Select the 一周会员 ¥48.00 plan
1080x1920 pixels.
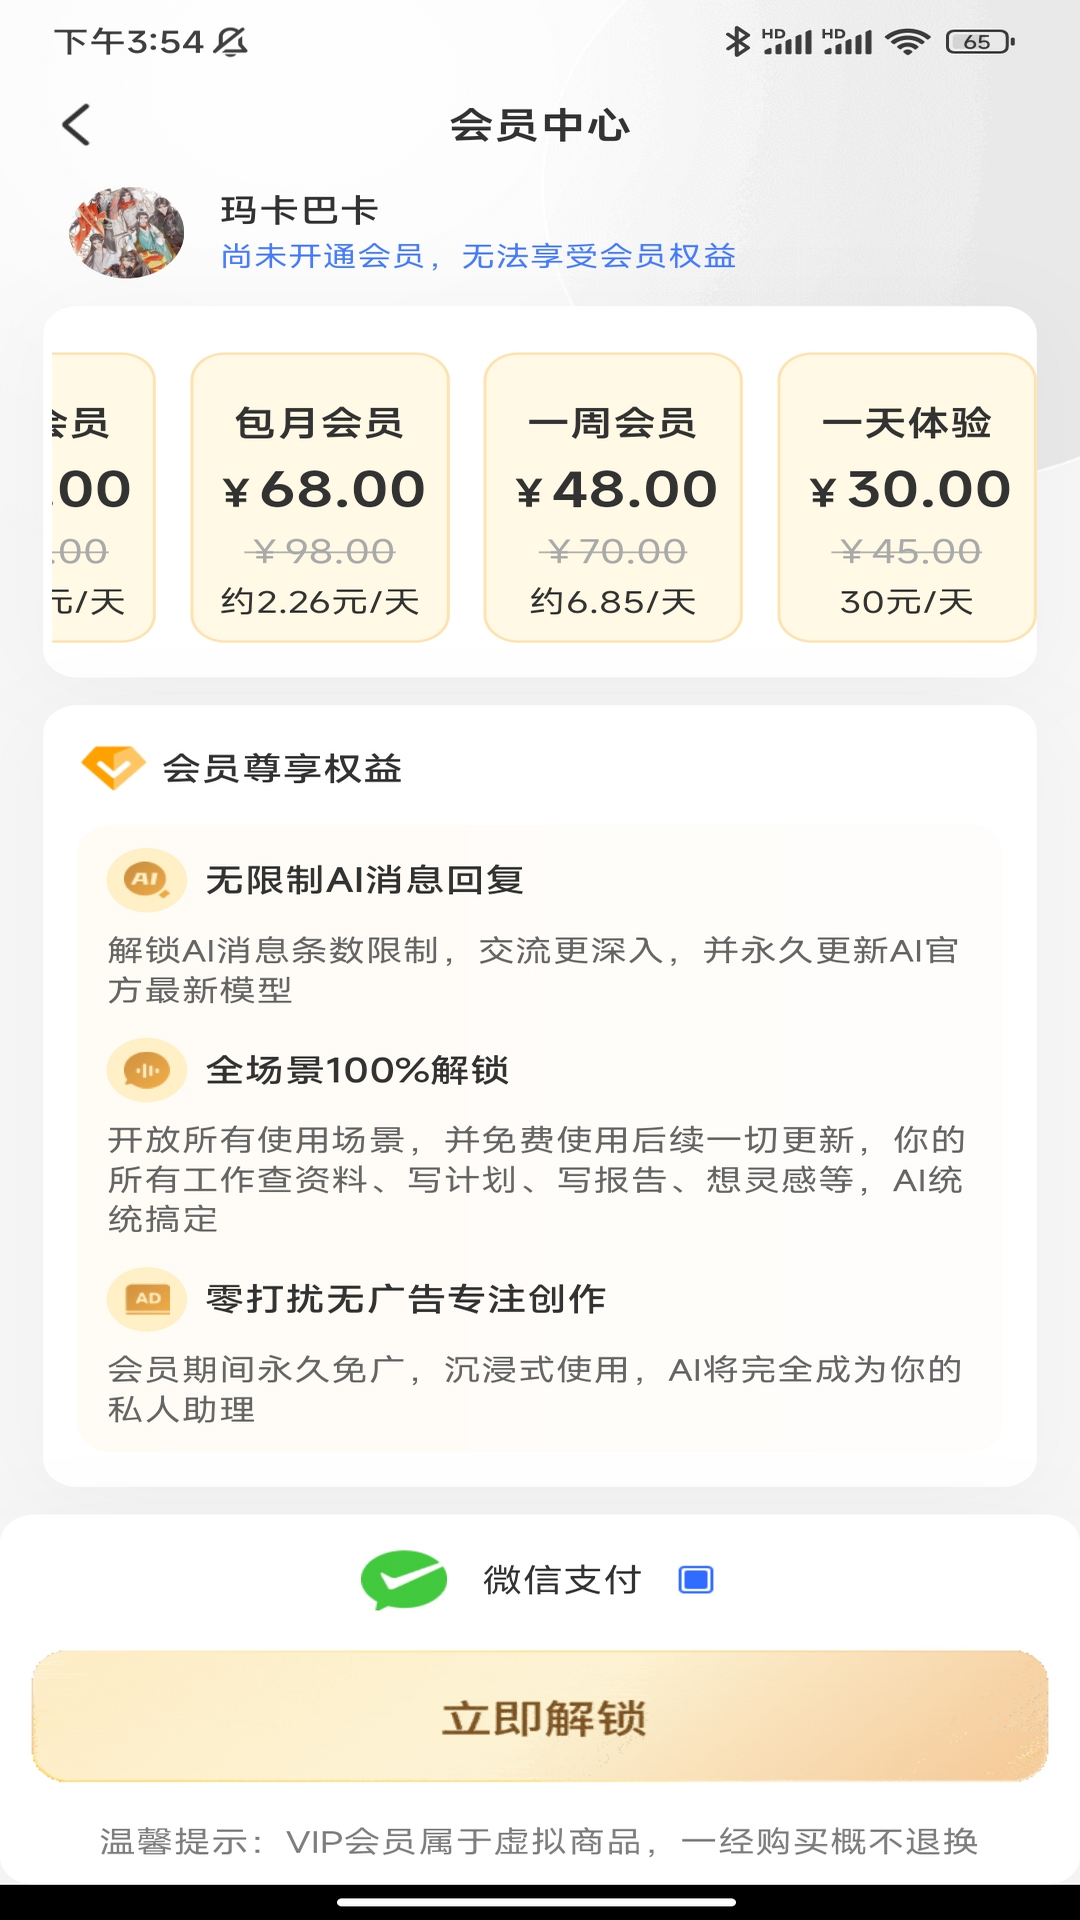pyautogui.click(x=613, y=497)
